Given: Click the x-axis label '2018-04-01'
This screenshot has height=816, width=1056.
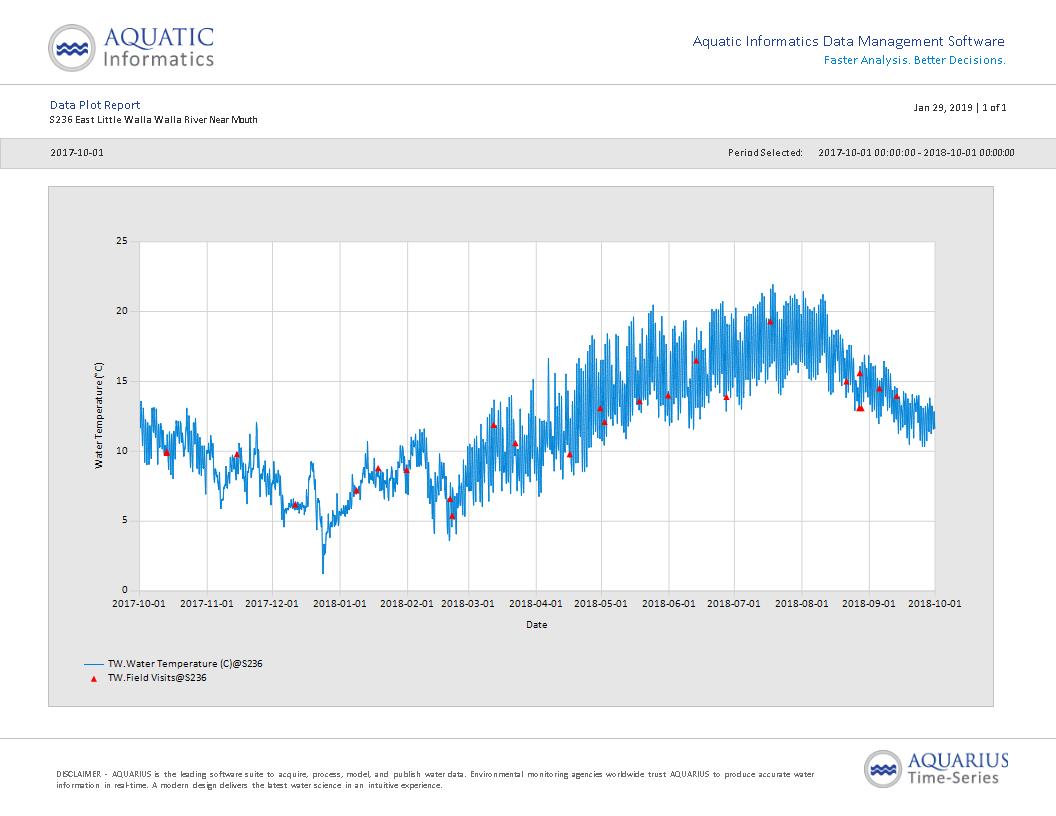Looking at the screenshot, I should (535, 603).
